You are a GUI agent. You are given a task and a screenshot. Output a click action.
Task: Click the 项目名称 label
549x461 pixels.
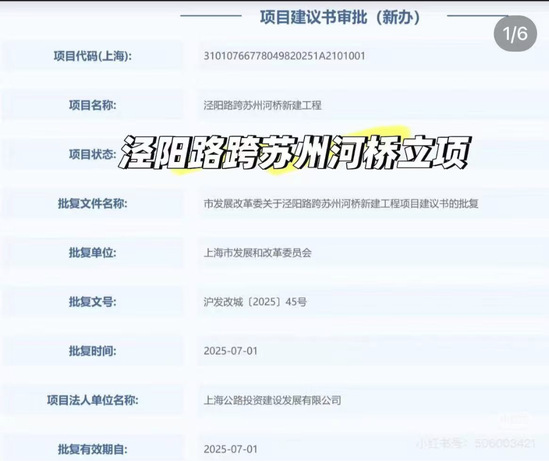93,105
